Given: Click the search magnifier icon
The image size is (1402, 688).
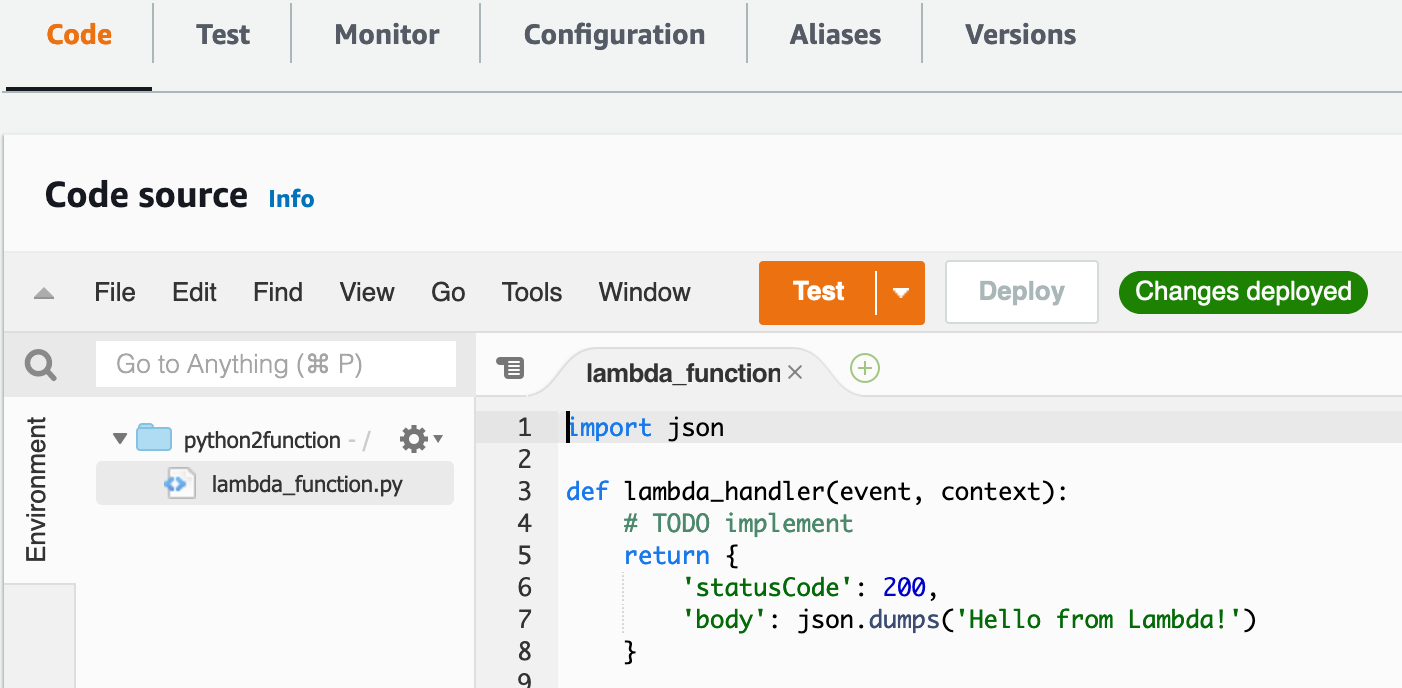Looking at the screenshot, I should (41, 365).
